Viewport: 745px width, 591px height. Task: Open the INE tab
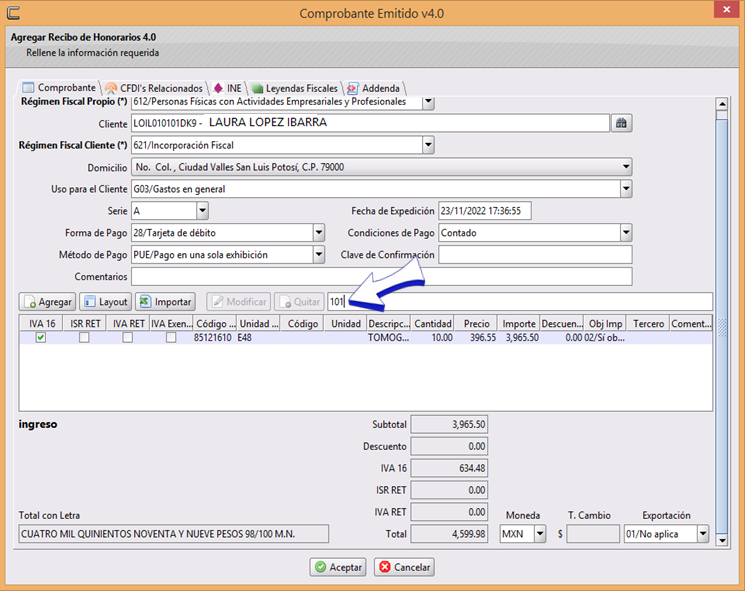point(228,88)
